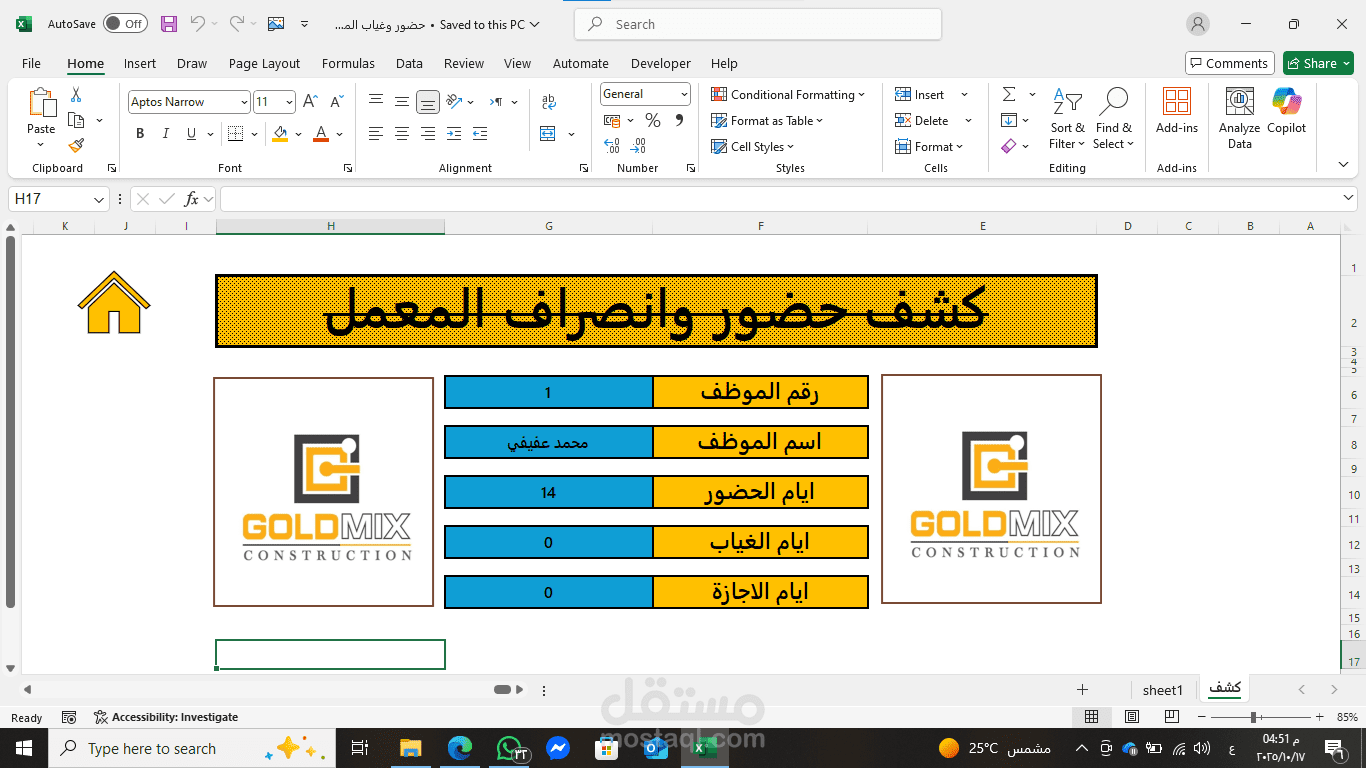This screenshot has height=768, width=1366.
Task: Open Find & Select menu
Action: click(1113, 118)
